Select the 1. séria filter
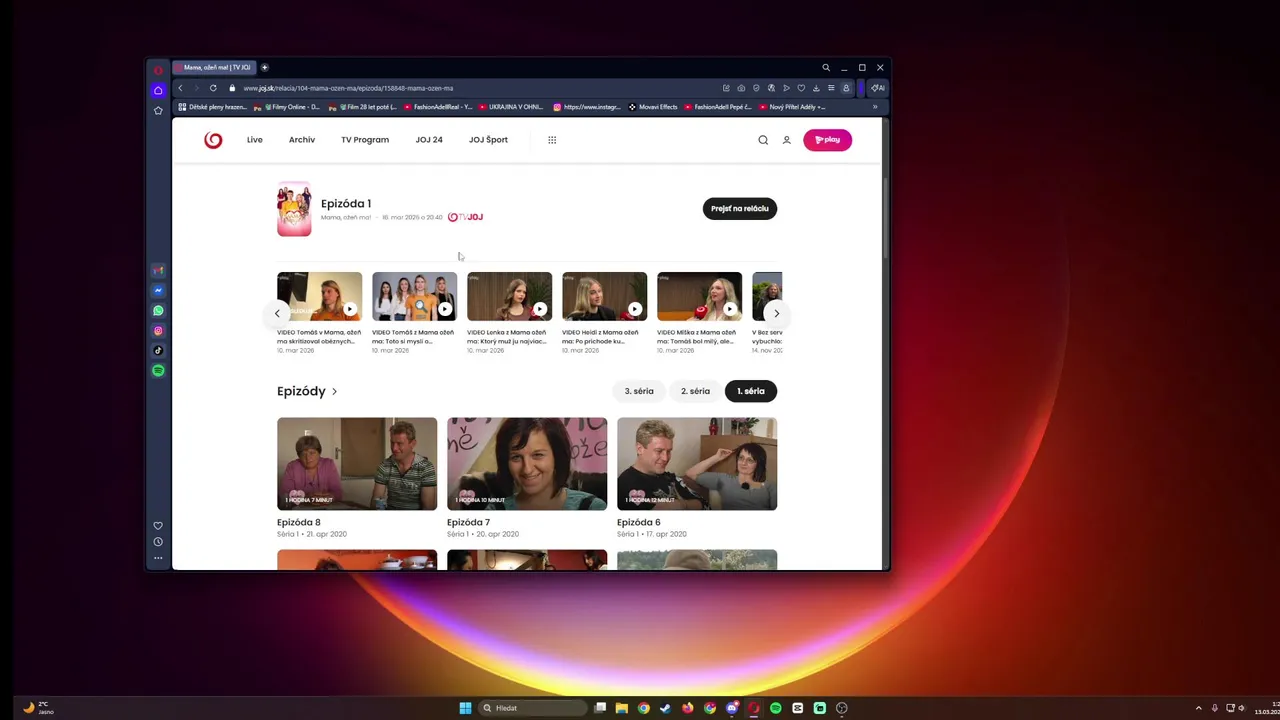1280x720 pixels. [751, 391]
